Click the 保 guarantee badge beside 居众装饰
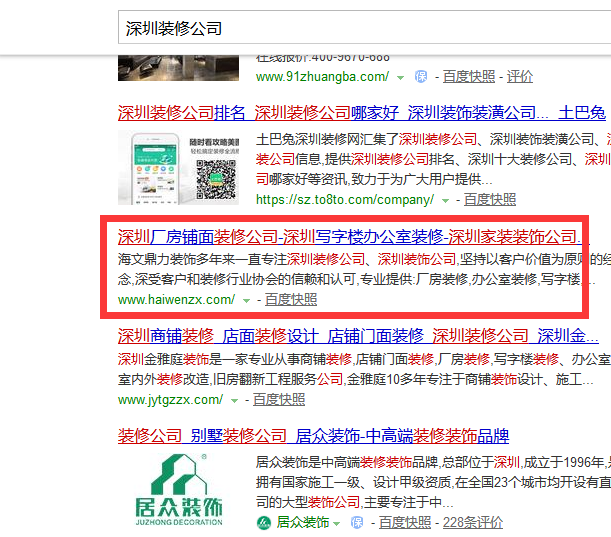Viewport: 611px width, 537px height. click(357, 523)
